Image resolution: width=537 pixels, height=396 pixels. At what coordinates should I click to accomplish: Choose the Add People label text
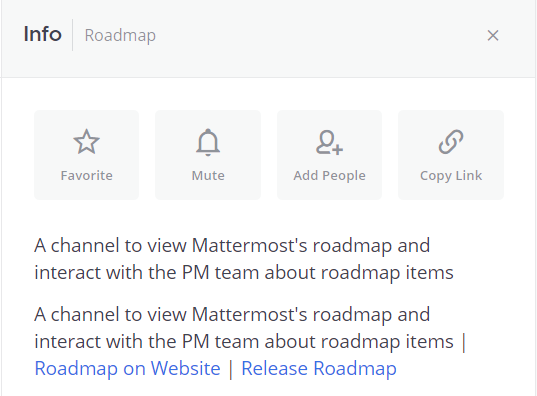329,176
